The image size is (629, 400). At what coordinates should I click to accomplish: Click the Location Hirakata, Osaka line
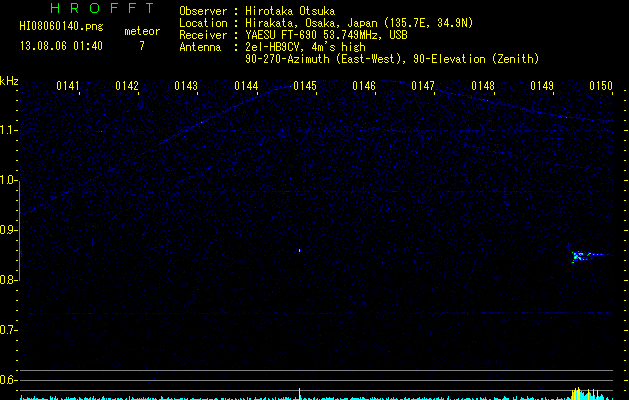click(326, 23)
